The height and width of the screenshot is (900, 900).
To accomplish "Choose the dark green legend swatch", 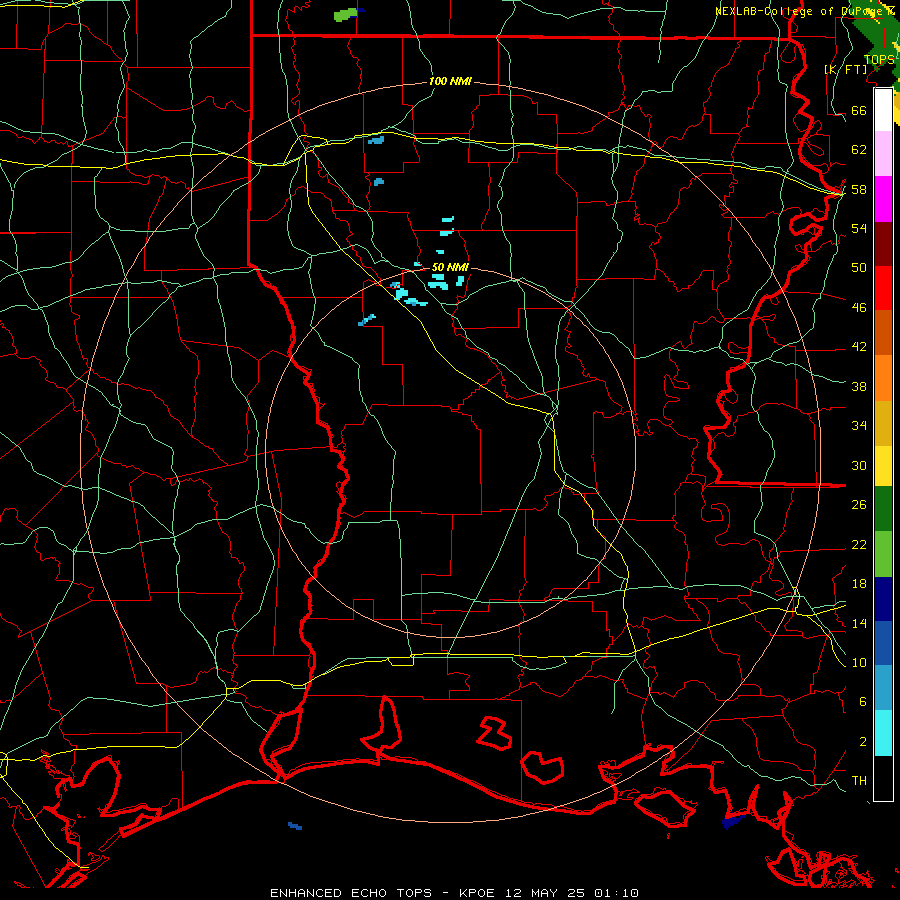I will pyautogui.click(x=883, y=509).
